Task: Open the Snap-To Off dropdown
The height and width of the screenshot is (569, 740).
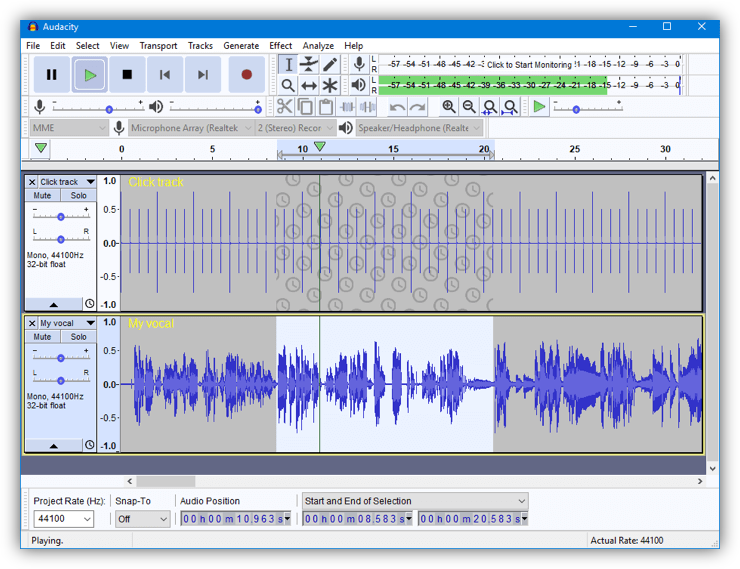Action: pos(143,519)
